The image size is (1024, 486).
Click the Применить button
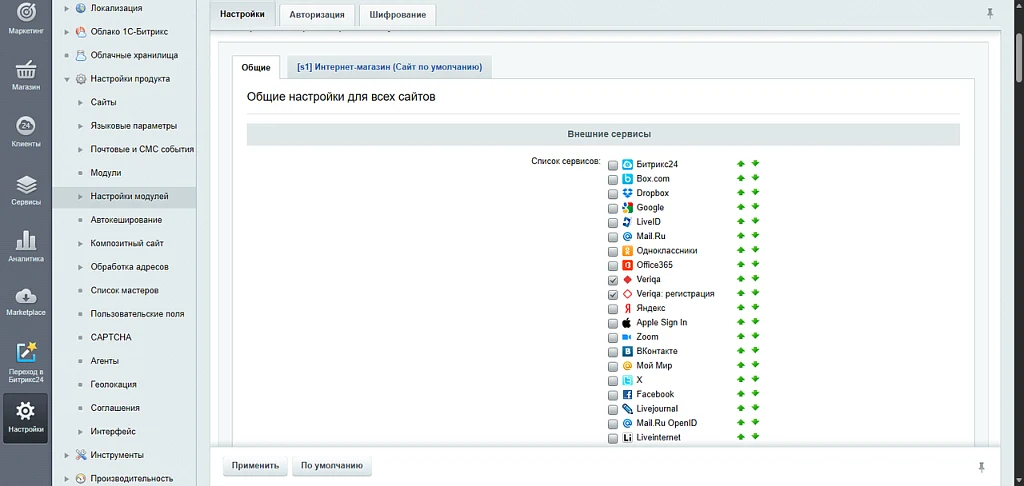pos(255,466)
